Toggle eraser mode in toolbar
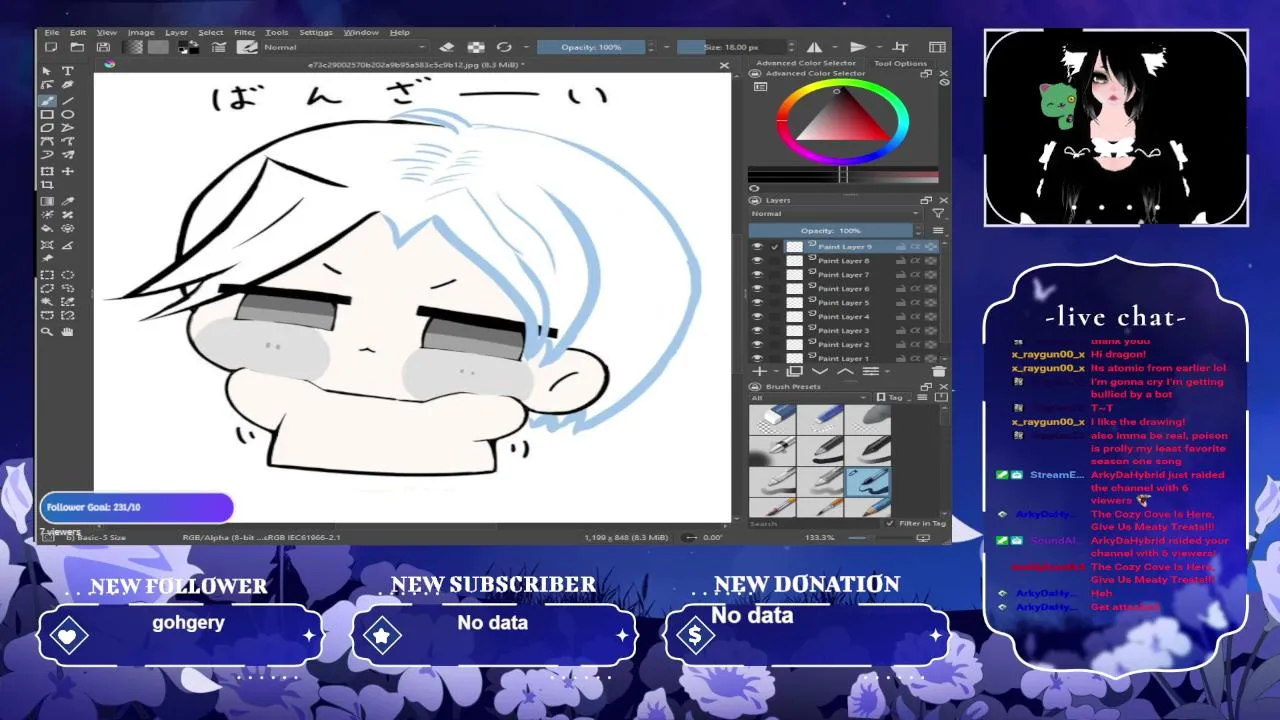Image resolution: width=1280 pixels, height=720 pixels. click(447, 47)
